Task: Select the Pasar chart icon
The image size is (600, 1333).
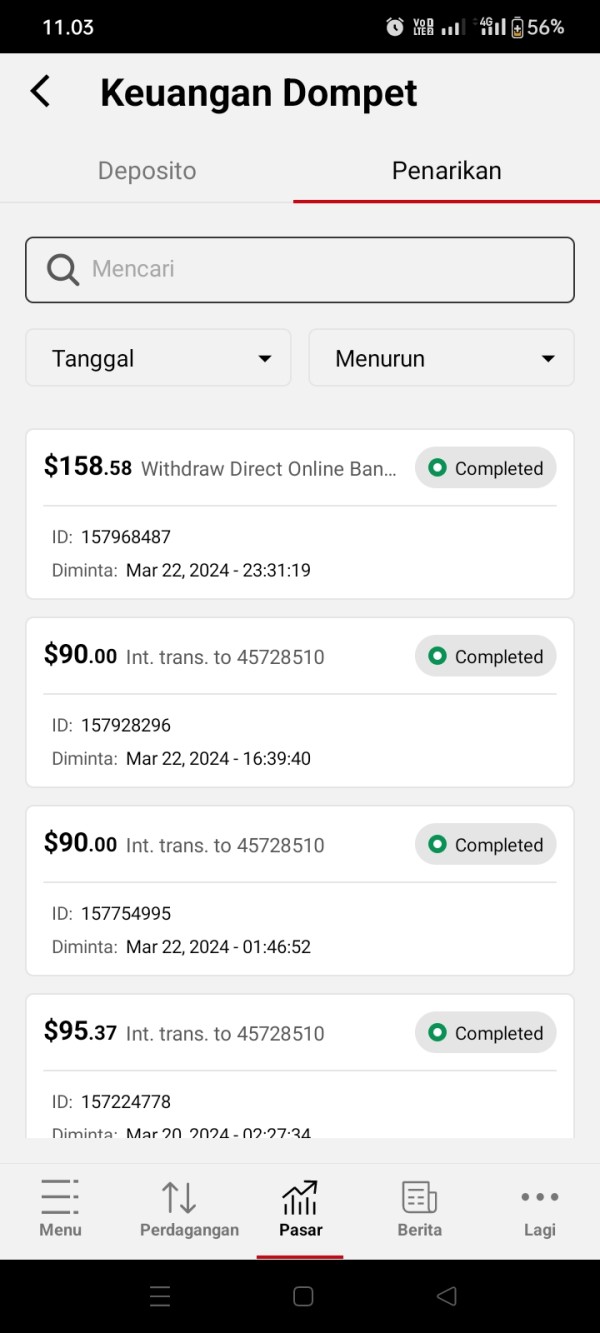Action: coord(300,1197)
